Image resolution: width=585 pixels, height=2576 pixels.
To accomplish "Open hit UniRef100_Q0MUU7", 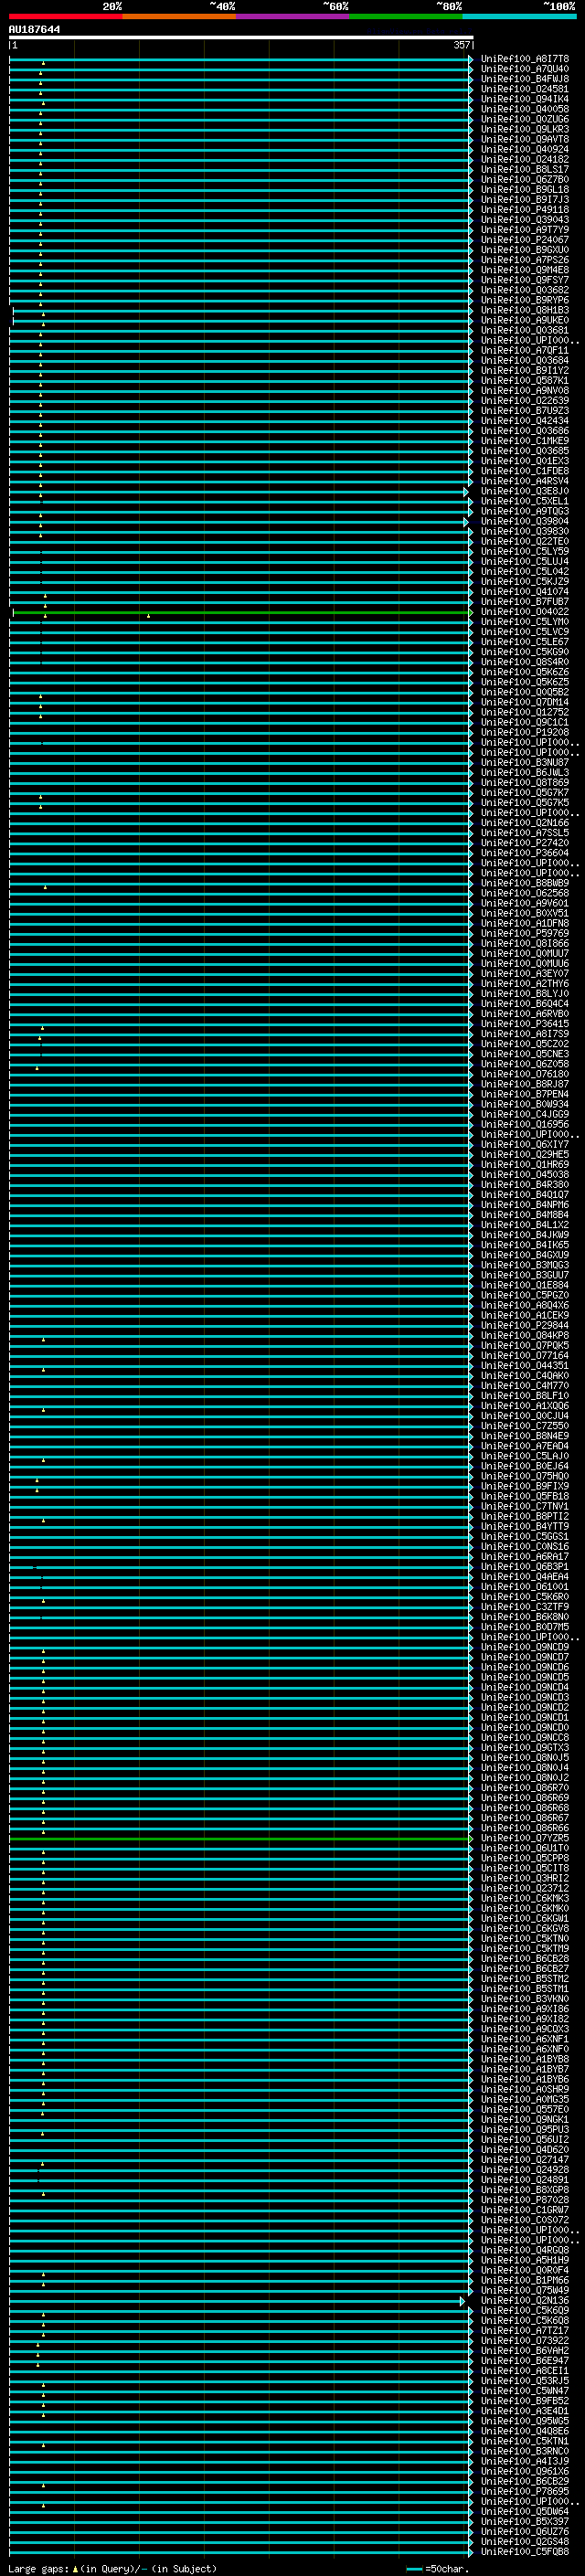I will pyautogui.click(x=524, y=954).
